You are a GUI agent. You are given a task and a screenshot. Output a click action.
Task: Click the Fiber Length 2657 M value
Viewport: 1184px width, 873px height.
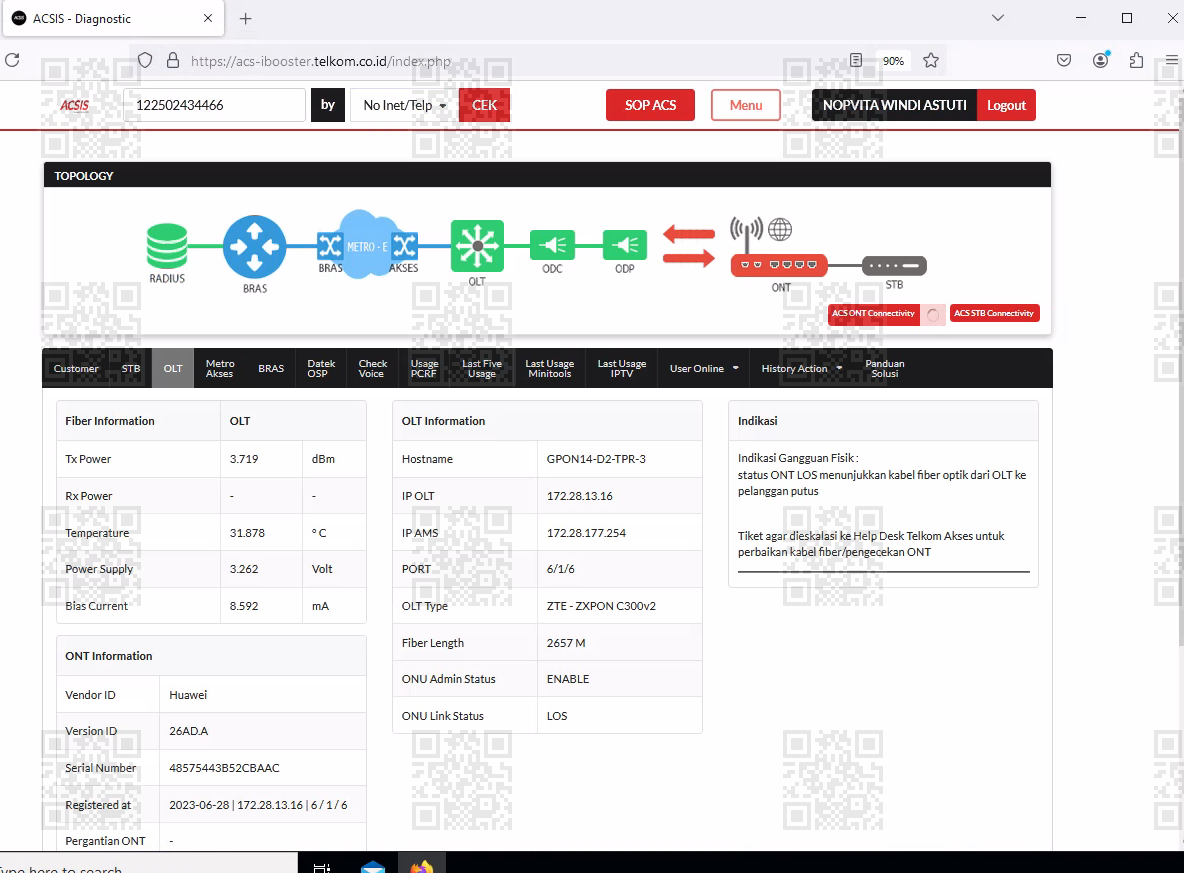click(x=566, y=643)
